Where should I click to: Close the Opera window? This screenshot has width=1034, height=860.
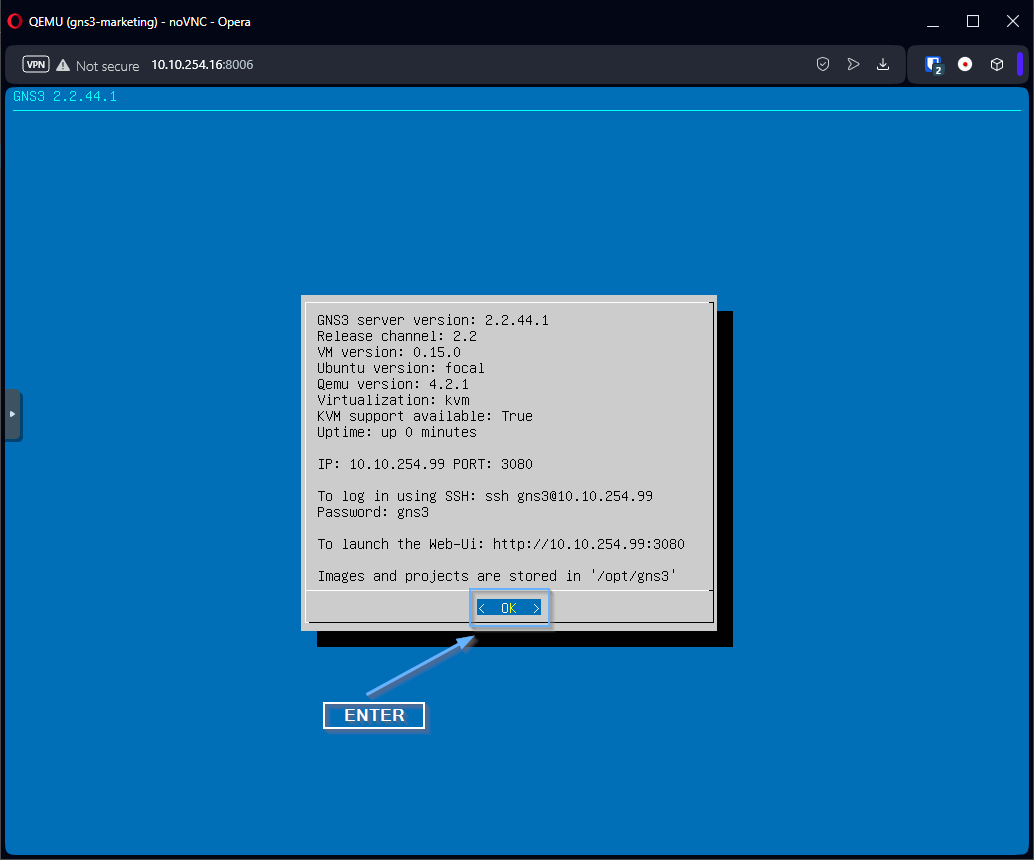tap(1010, 21)
